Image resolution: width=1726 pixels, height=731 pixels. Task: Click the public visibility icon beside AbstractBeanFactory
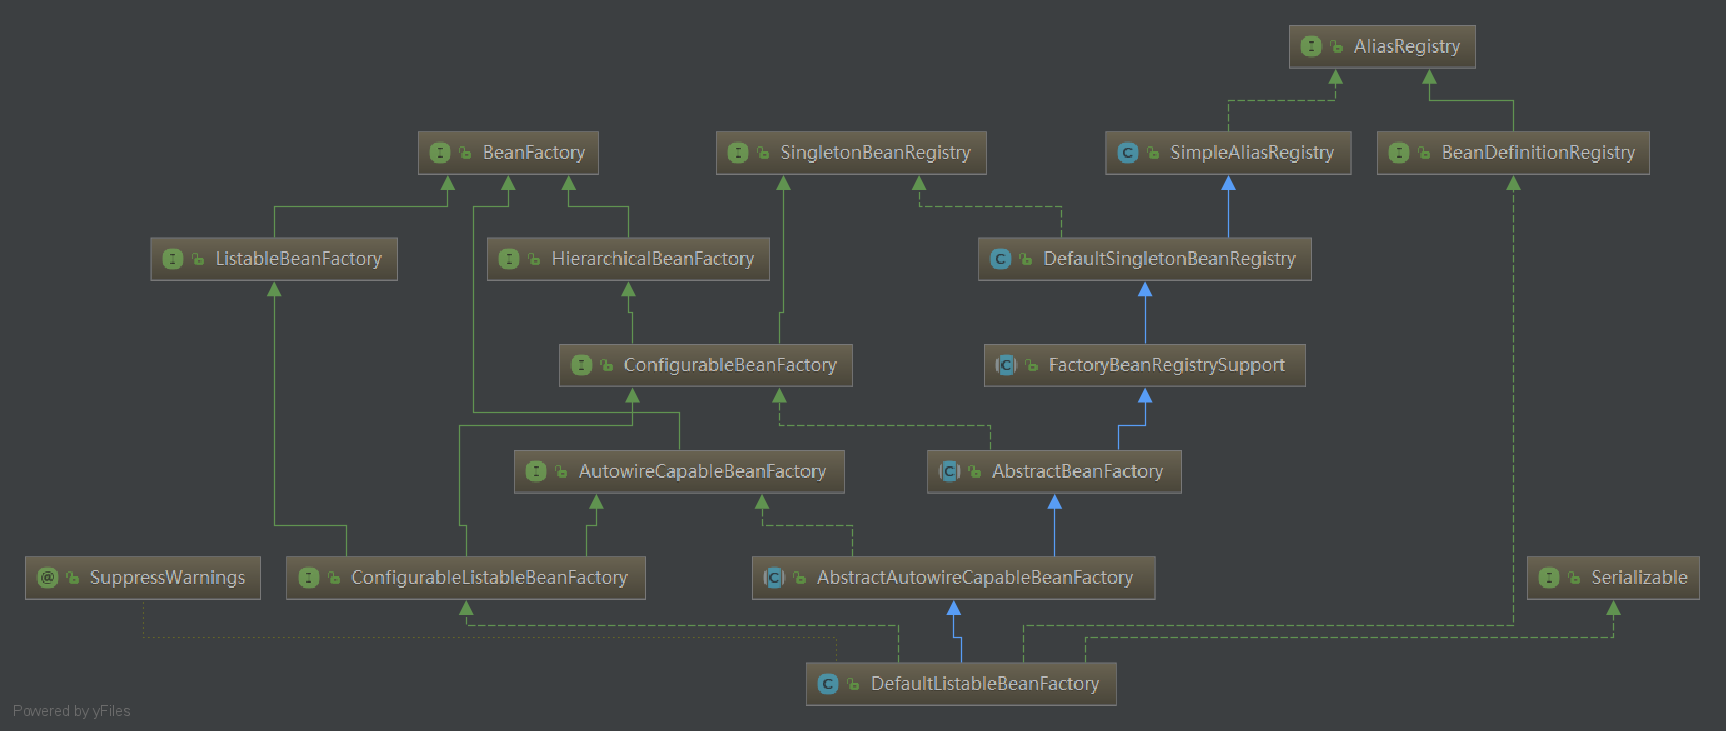975,472
